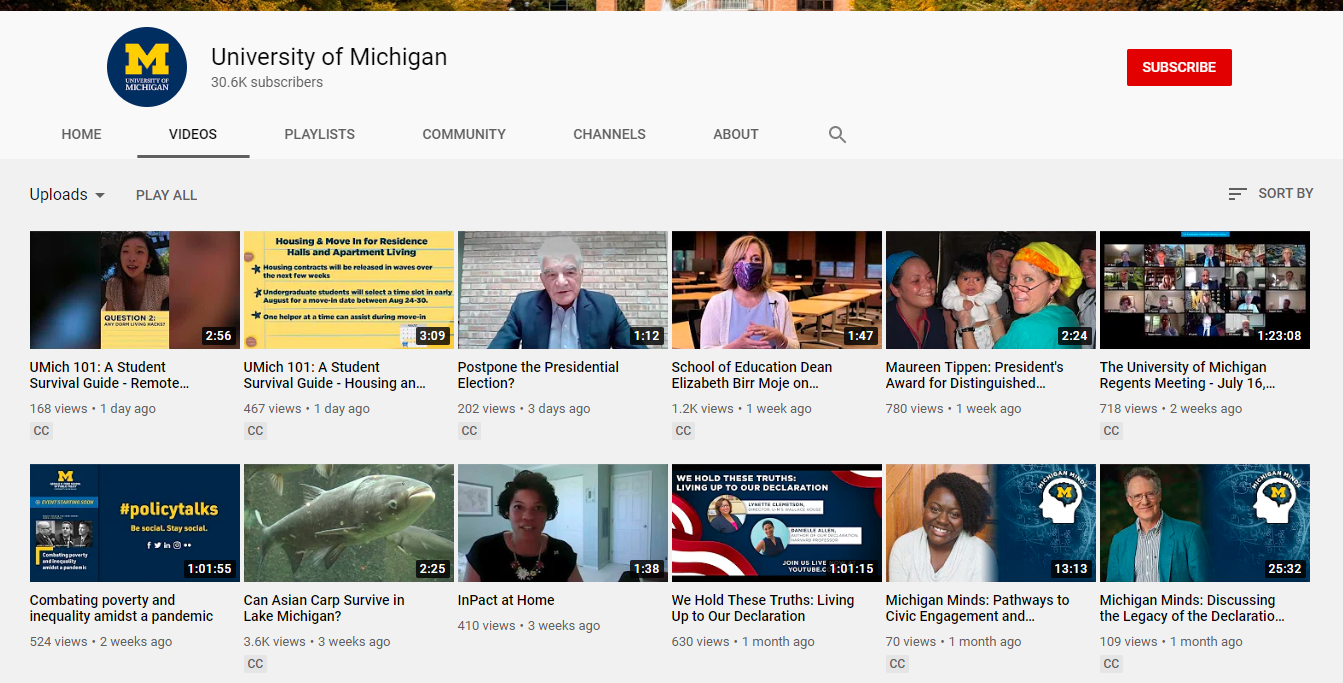Play the 2:24 Maureen Tippen thumbnail
Image resolution: width=1343 pixels, height=683 pixels.
991,290
